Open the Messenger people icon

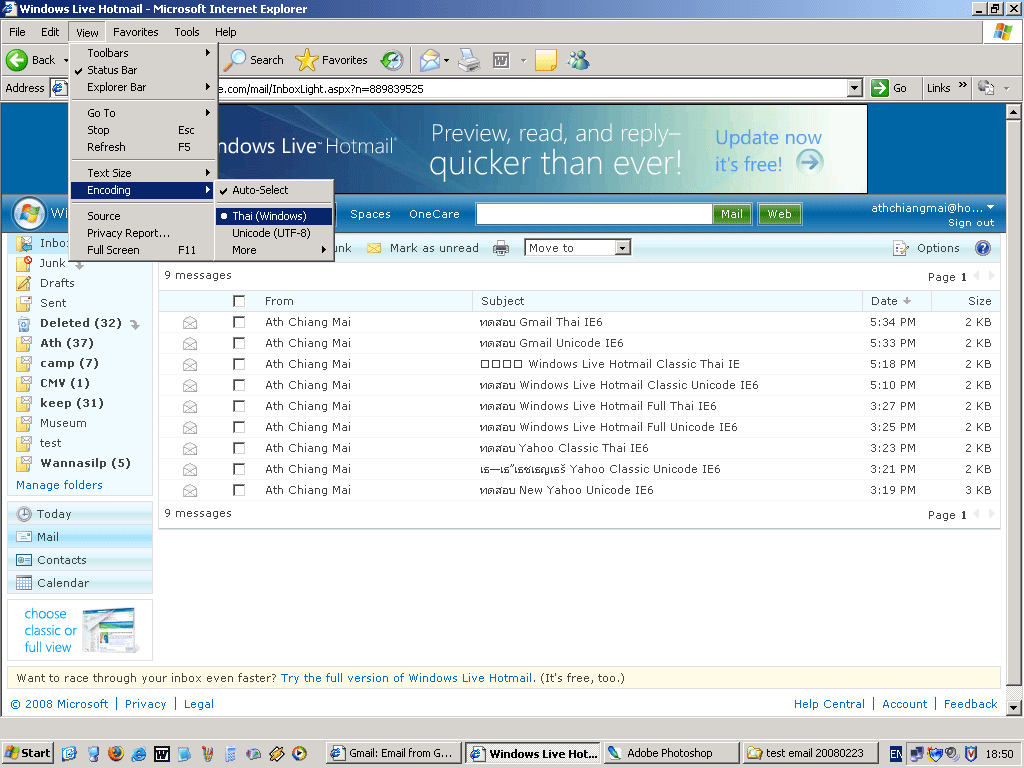(579, 60)
